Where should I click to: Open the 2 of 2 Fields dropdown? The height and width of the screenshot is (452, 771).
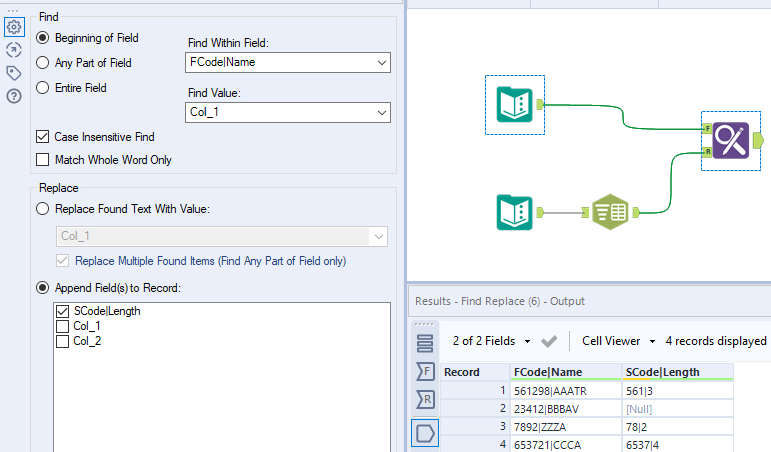(489, 341)
